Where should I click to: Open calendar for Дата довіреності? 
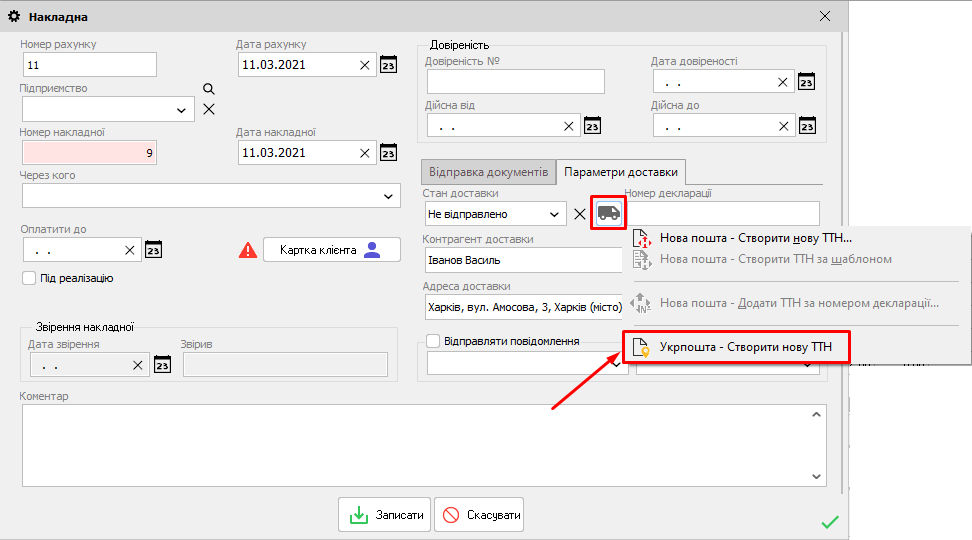[806, 82]
